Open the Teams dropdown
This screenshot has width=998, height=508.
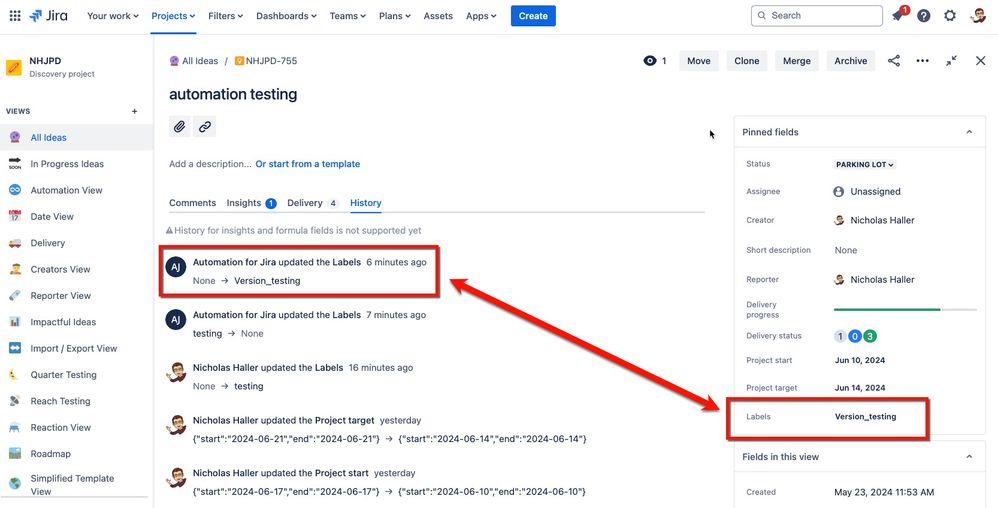(348, 16)
